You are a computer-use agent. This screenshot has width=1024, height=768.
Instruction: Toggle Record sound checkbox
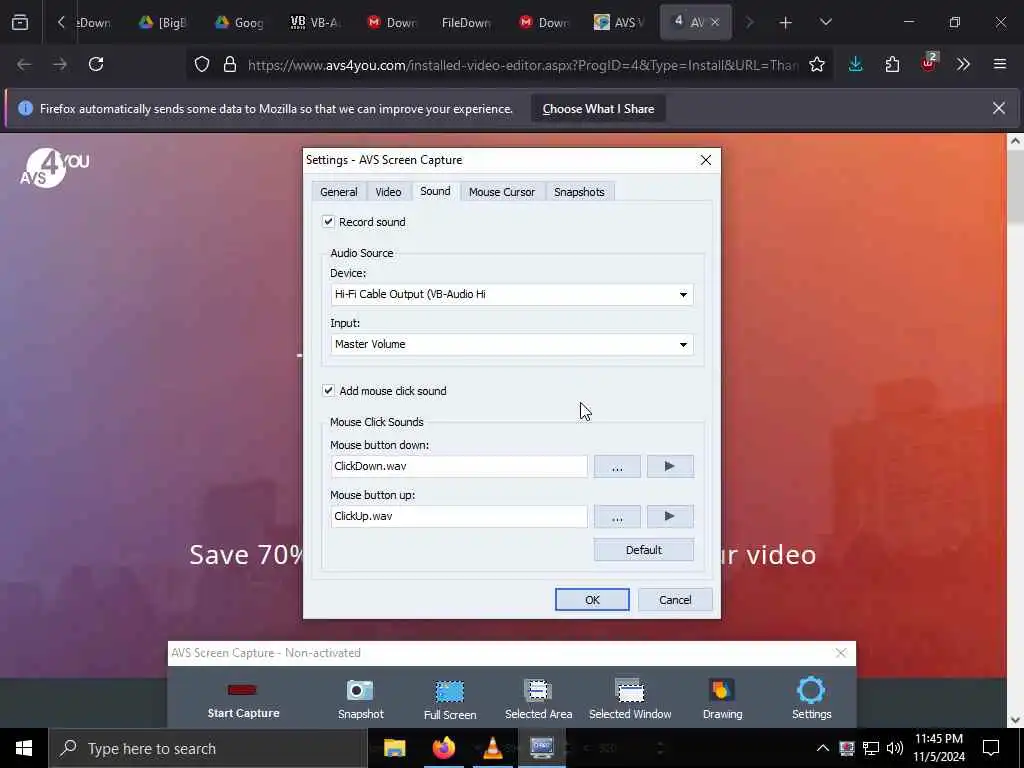328,222
